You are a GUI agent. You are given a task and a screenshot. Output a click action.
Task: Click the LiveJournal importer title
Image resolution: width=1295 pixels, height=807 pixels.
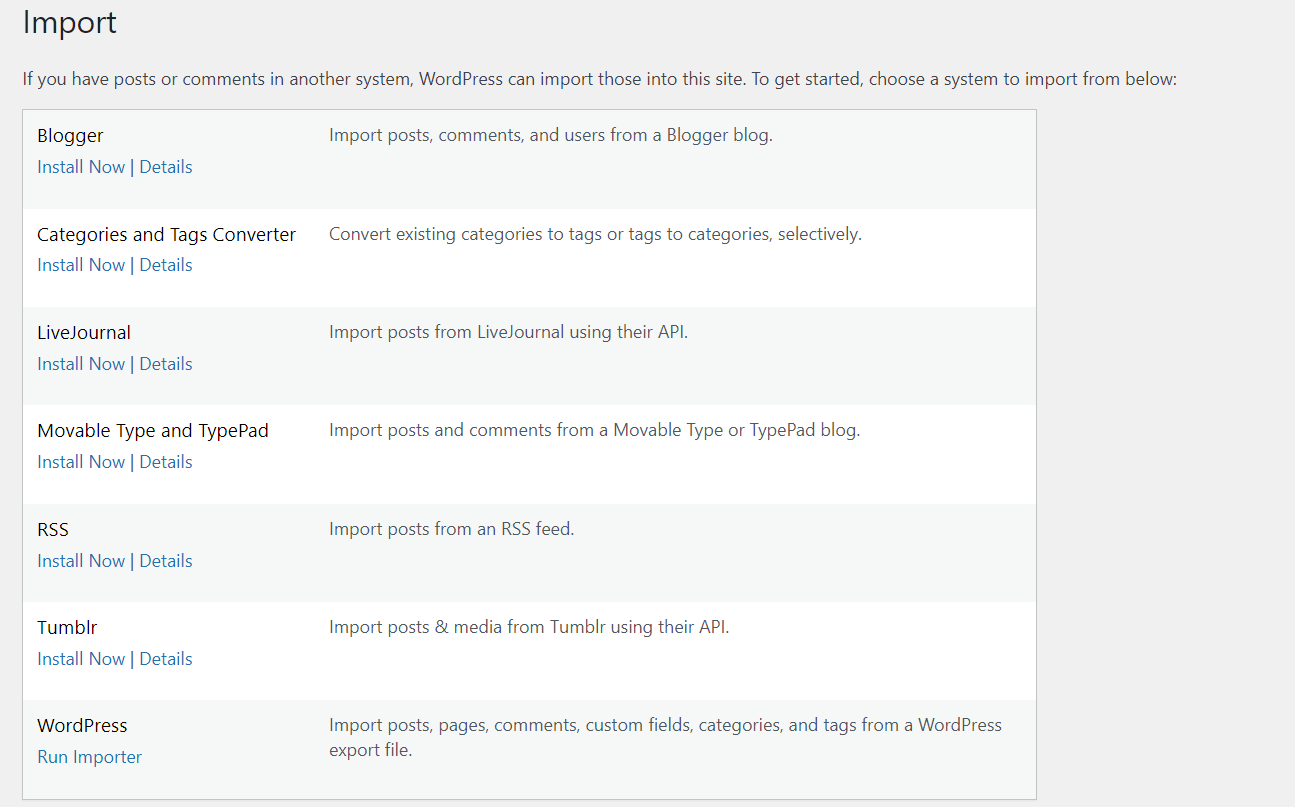tap(84, 332)
